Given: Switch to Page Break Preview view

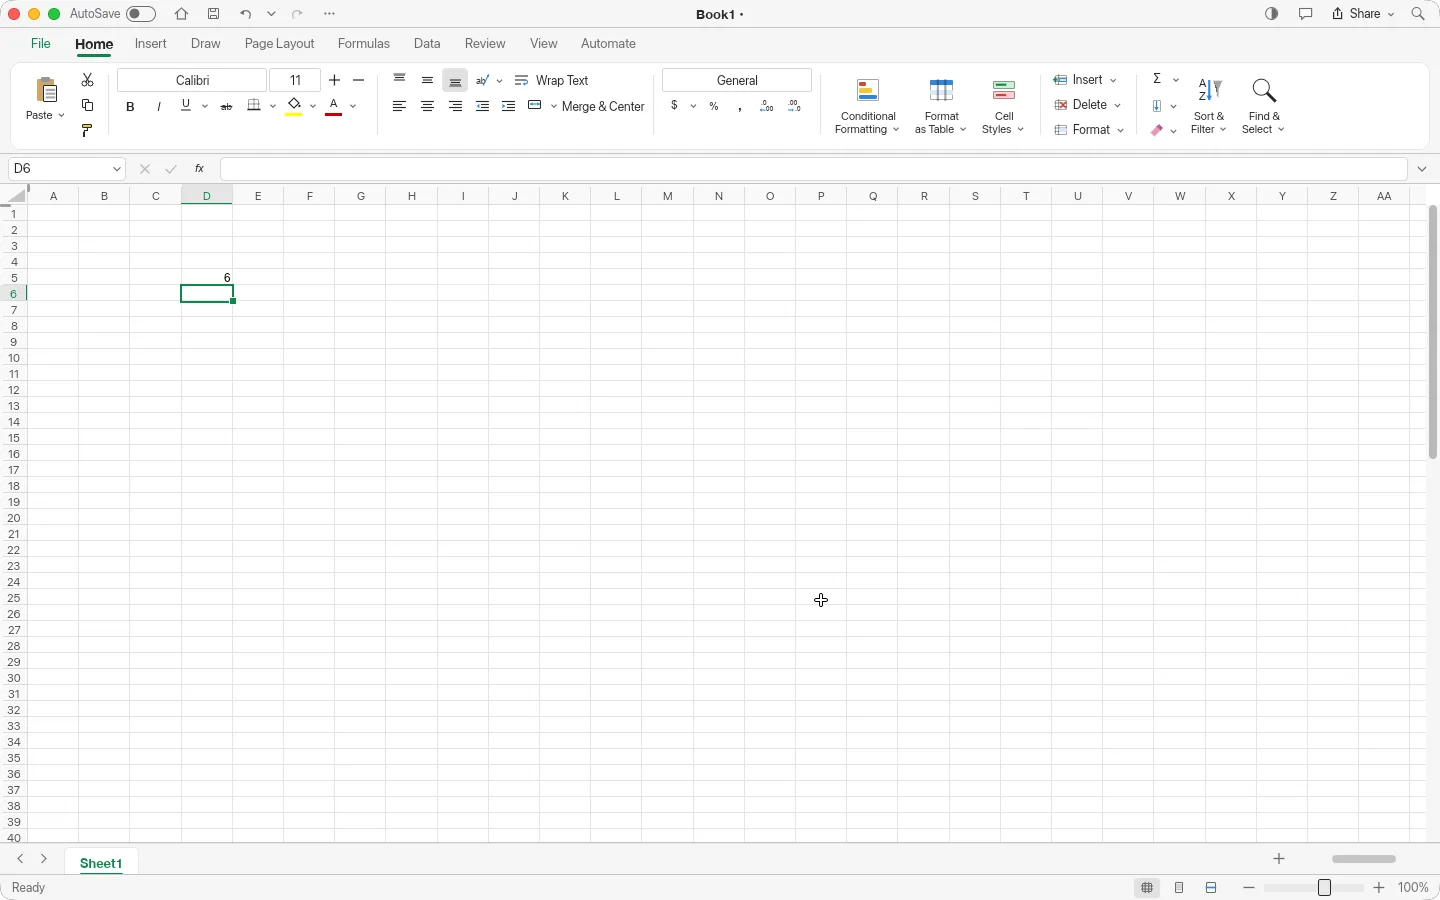Looking at the screenshot, I should 1212,888.
